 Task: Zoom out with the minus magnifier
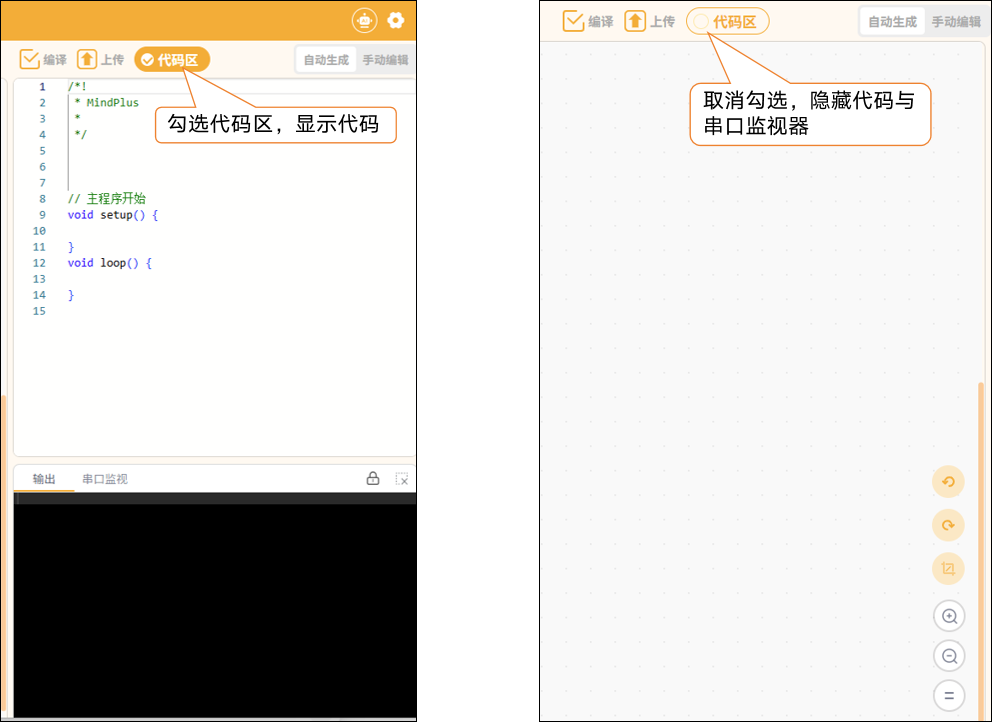[x=949, y=656]
